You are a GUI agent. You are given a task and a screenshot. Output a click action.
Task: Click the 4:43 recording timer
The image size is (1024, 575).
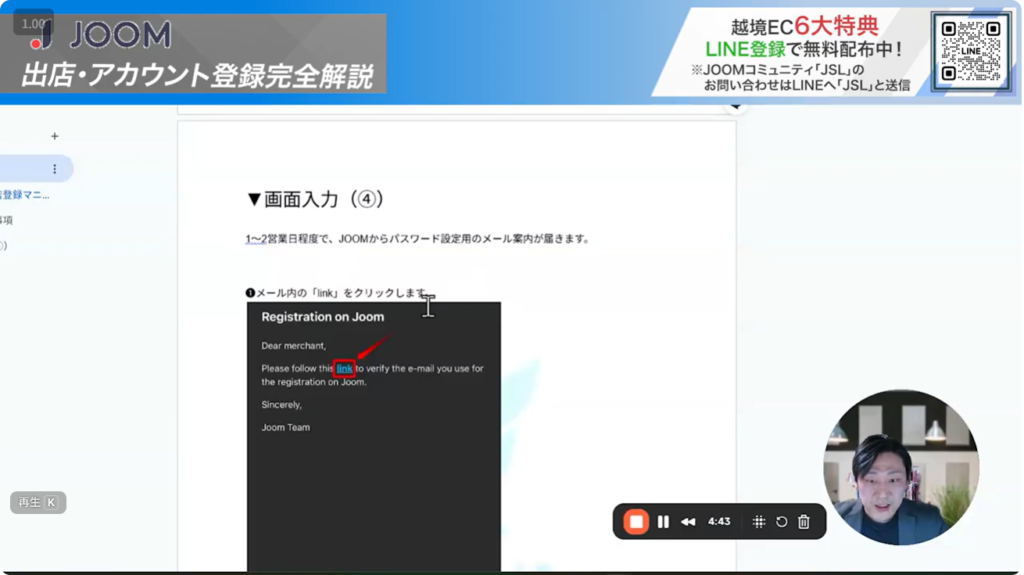(x=719, y=522)
